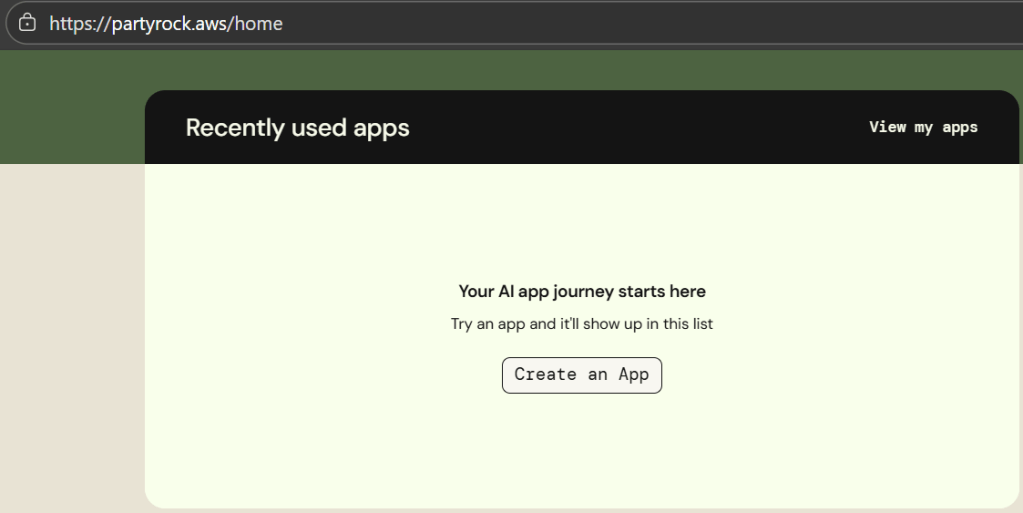
Task: Click the word 'apps' in View my apps
Action: (x=959, y=127)
